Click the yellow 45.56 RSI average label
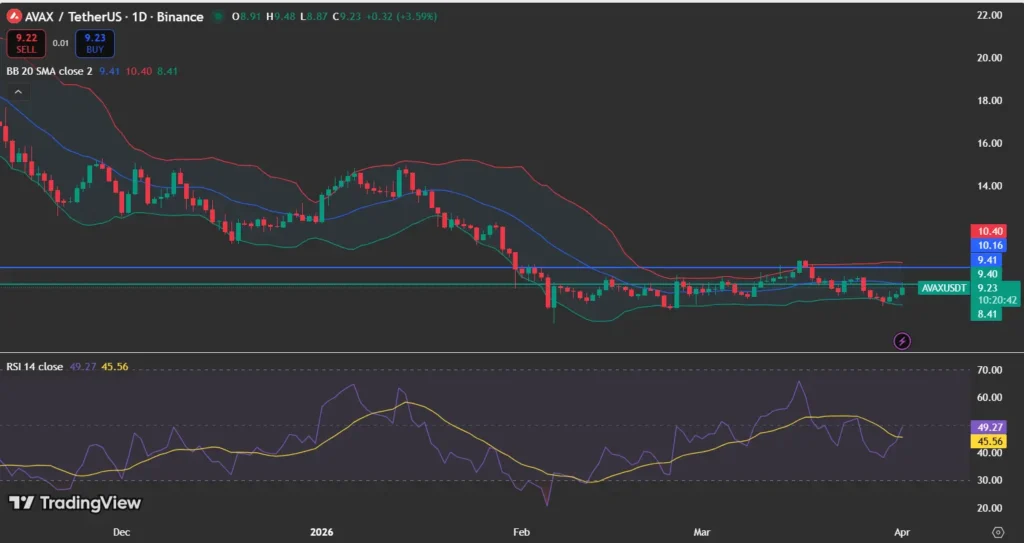 [x=988, y=441]
